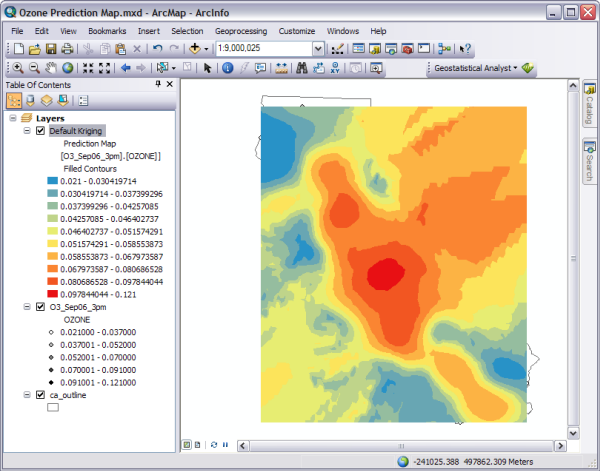Collapse the Layers data frame

tap(13, 118)
